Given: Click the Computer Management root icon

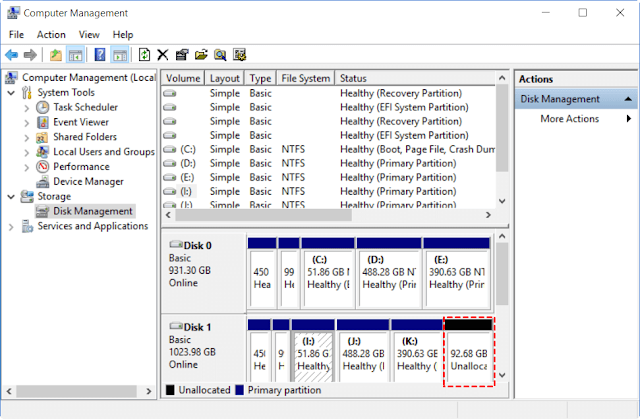Looking at the screenshot, I should pyautogui.click(x=11, y=78).
